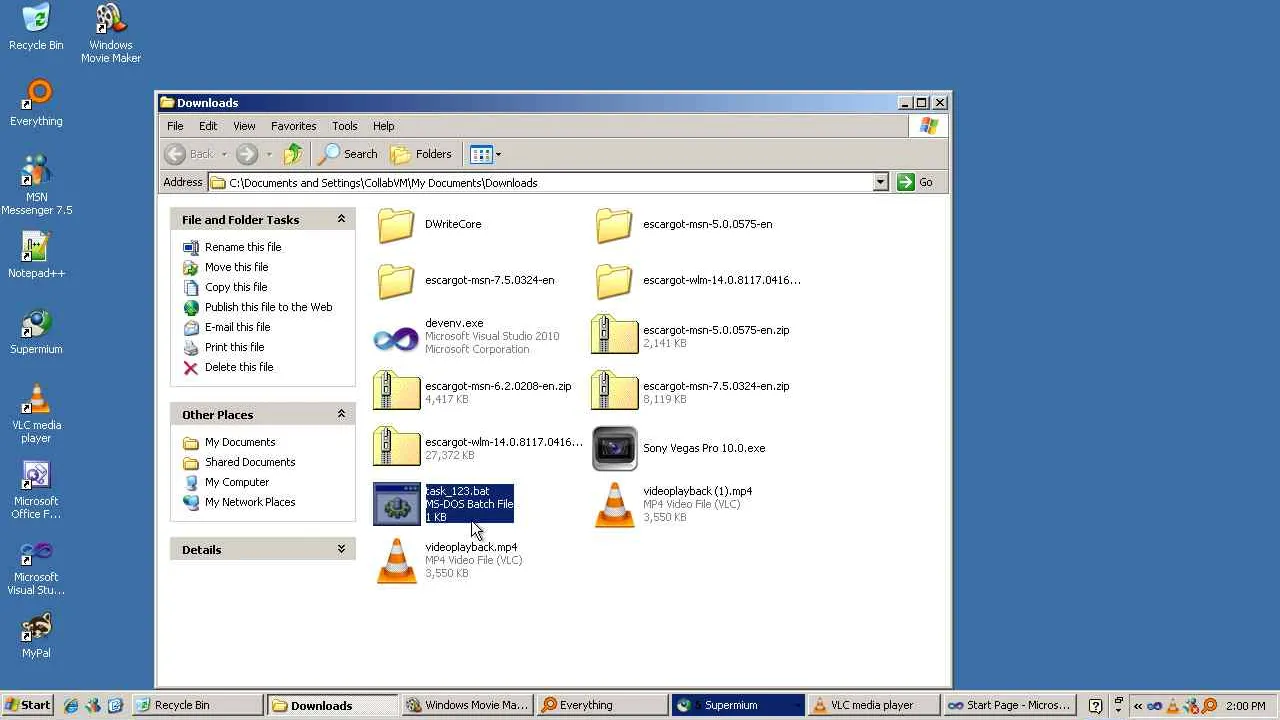
Task: Open the Help menu
Action: [384, 126]
